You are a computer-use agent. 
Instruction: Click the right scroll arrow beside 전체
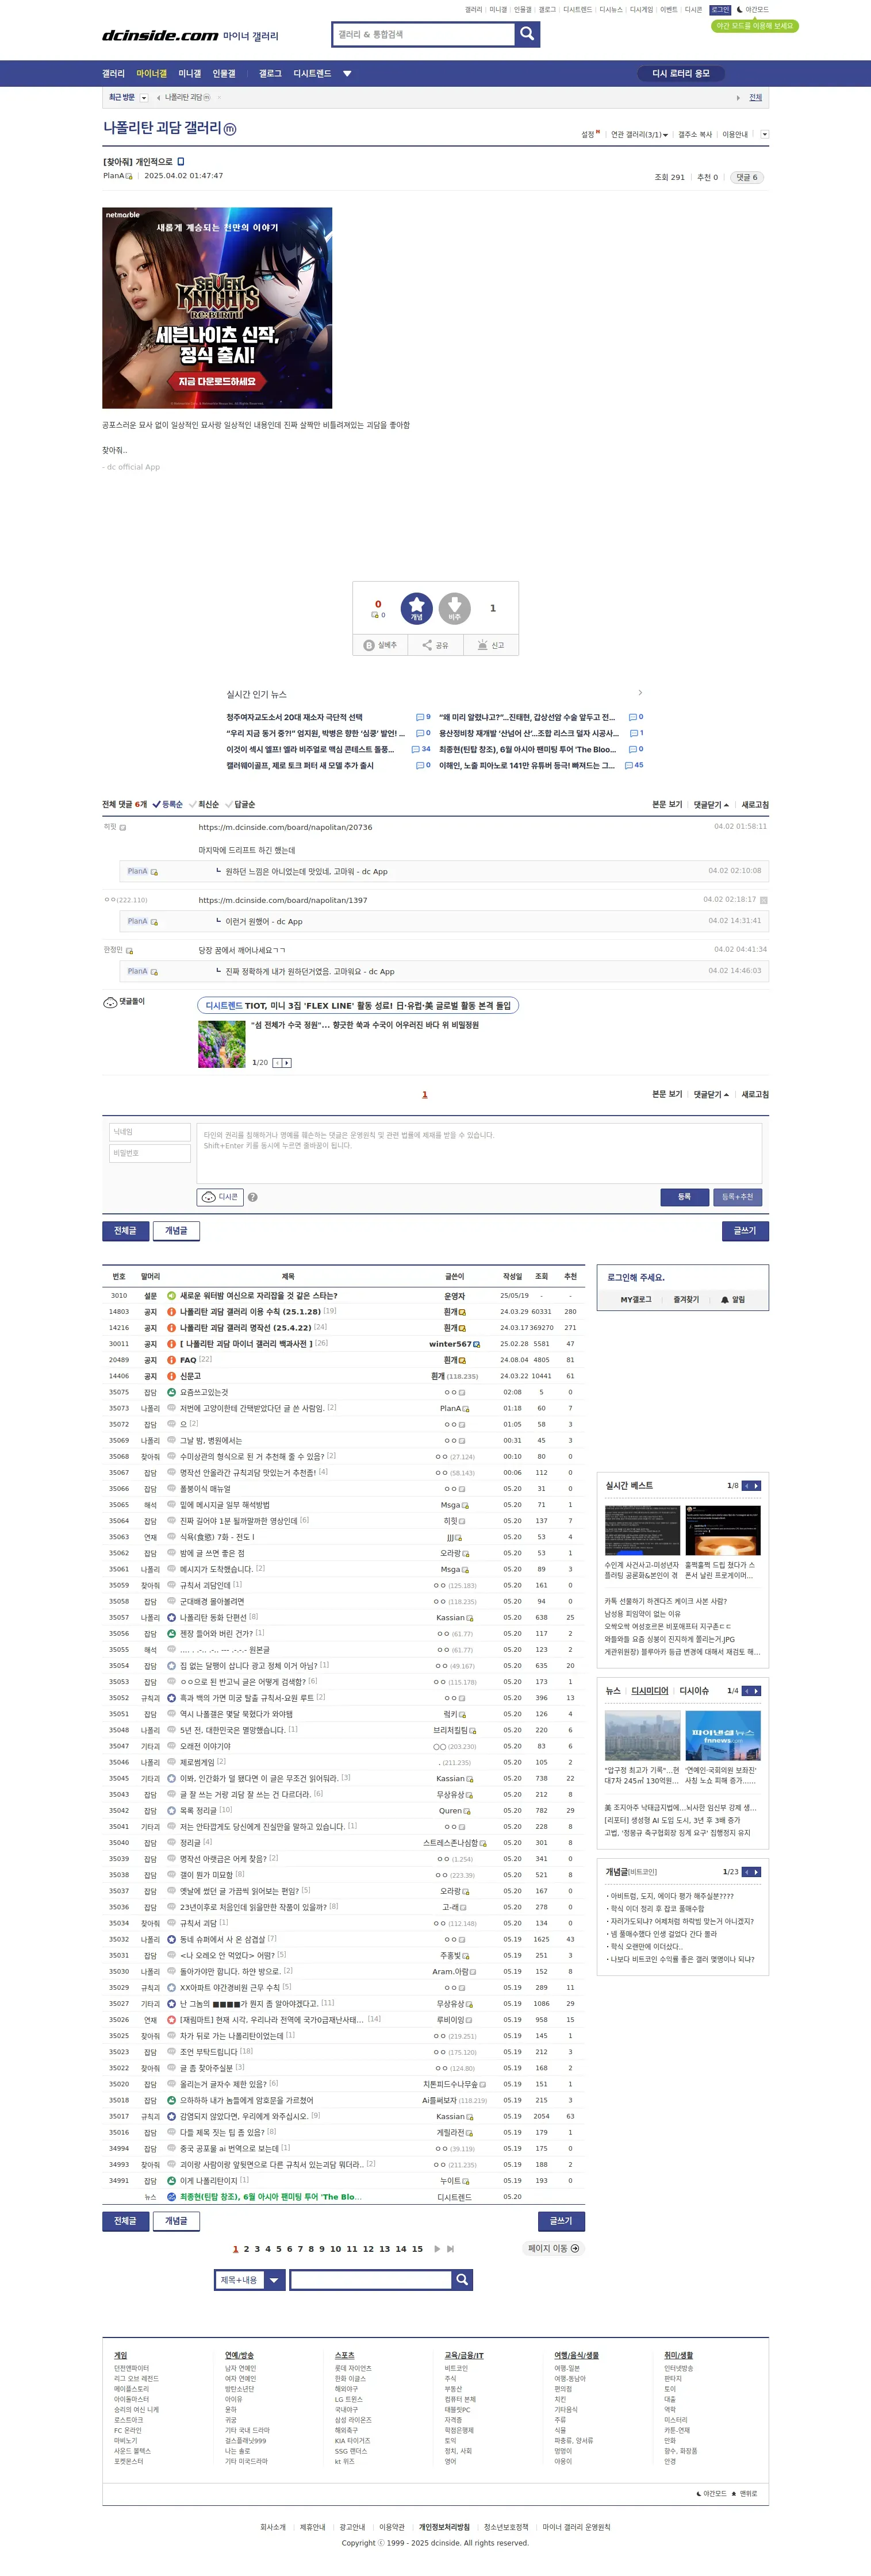tap(738, 98)
